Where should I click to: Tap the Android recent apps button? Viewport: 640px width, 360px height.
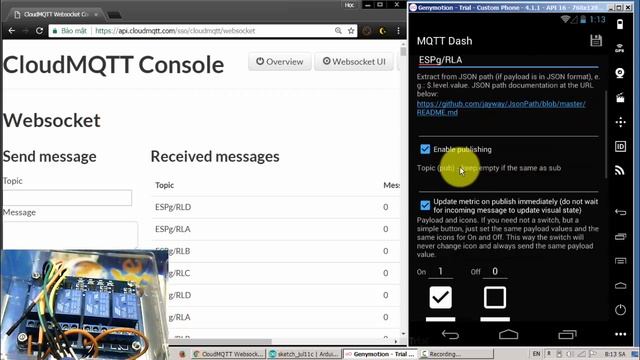click(x=567, y=335)
